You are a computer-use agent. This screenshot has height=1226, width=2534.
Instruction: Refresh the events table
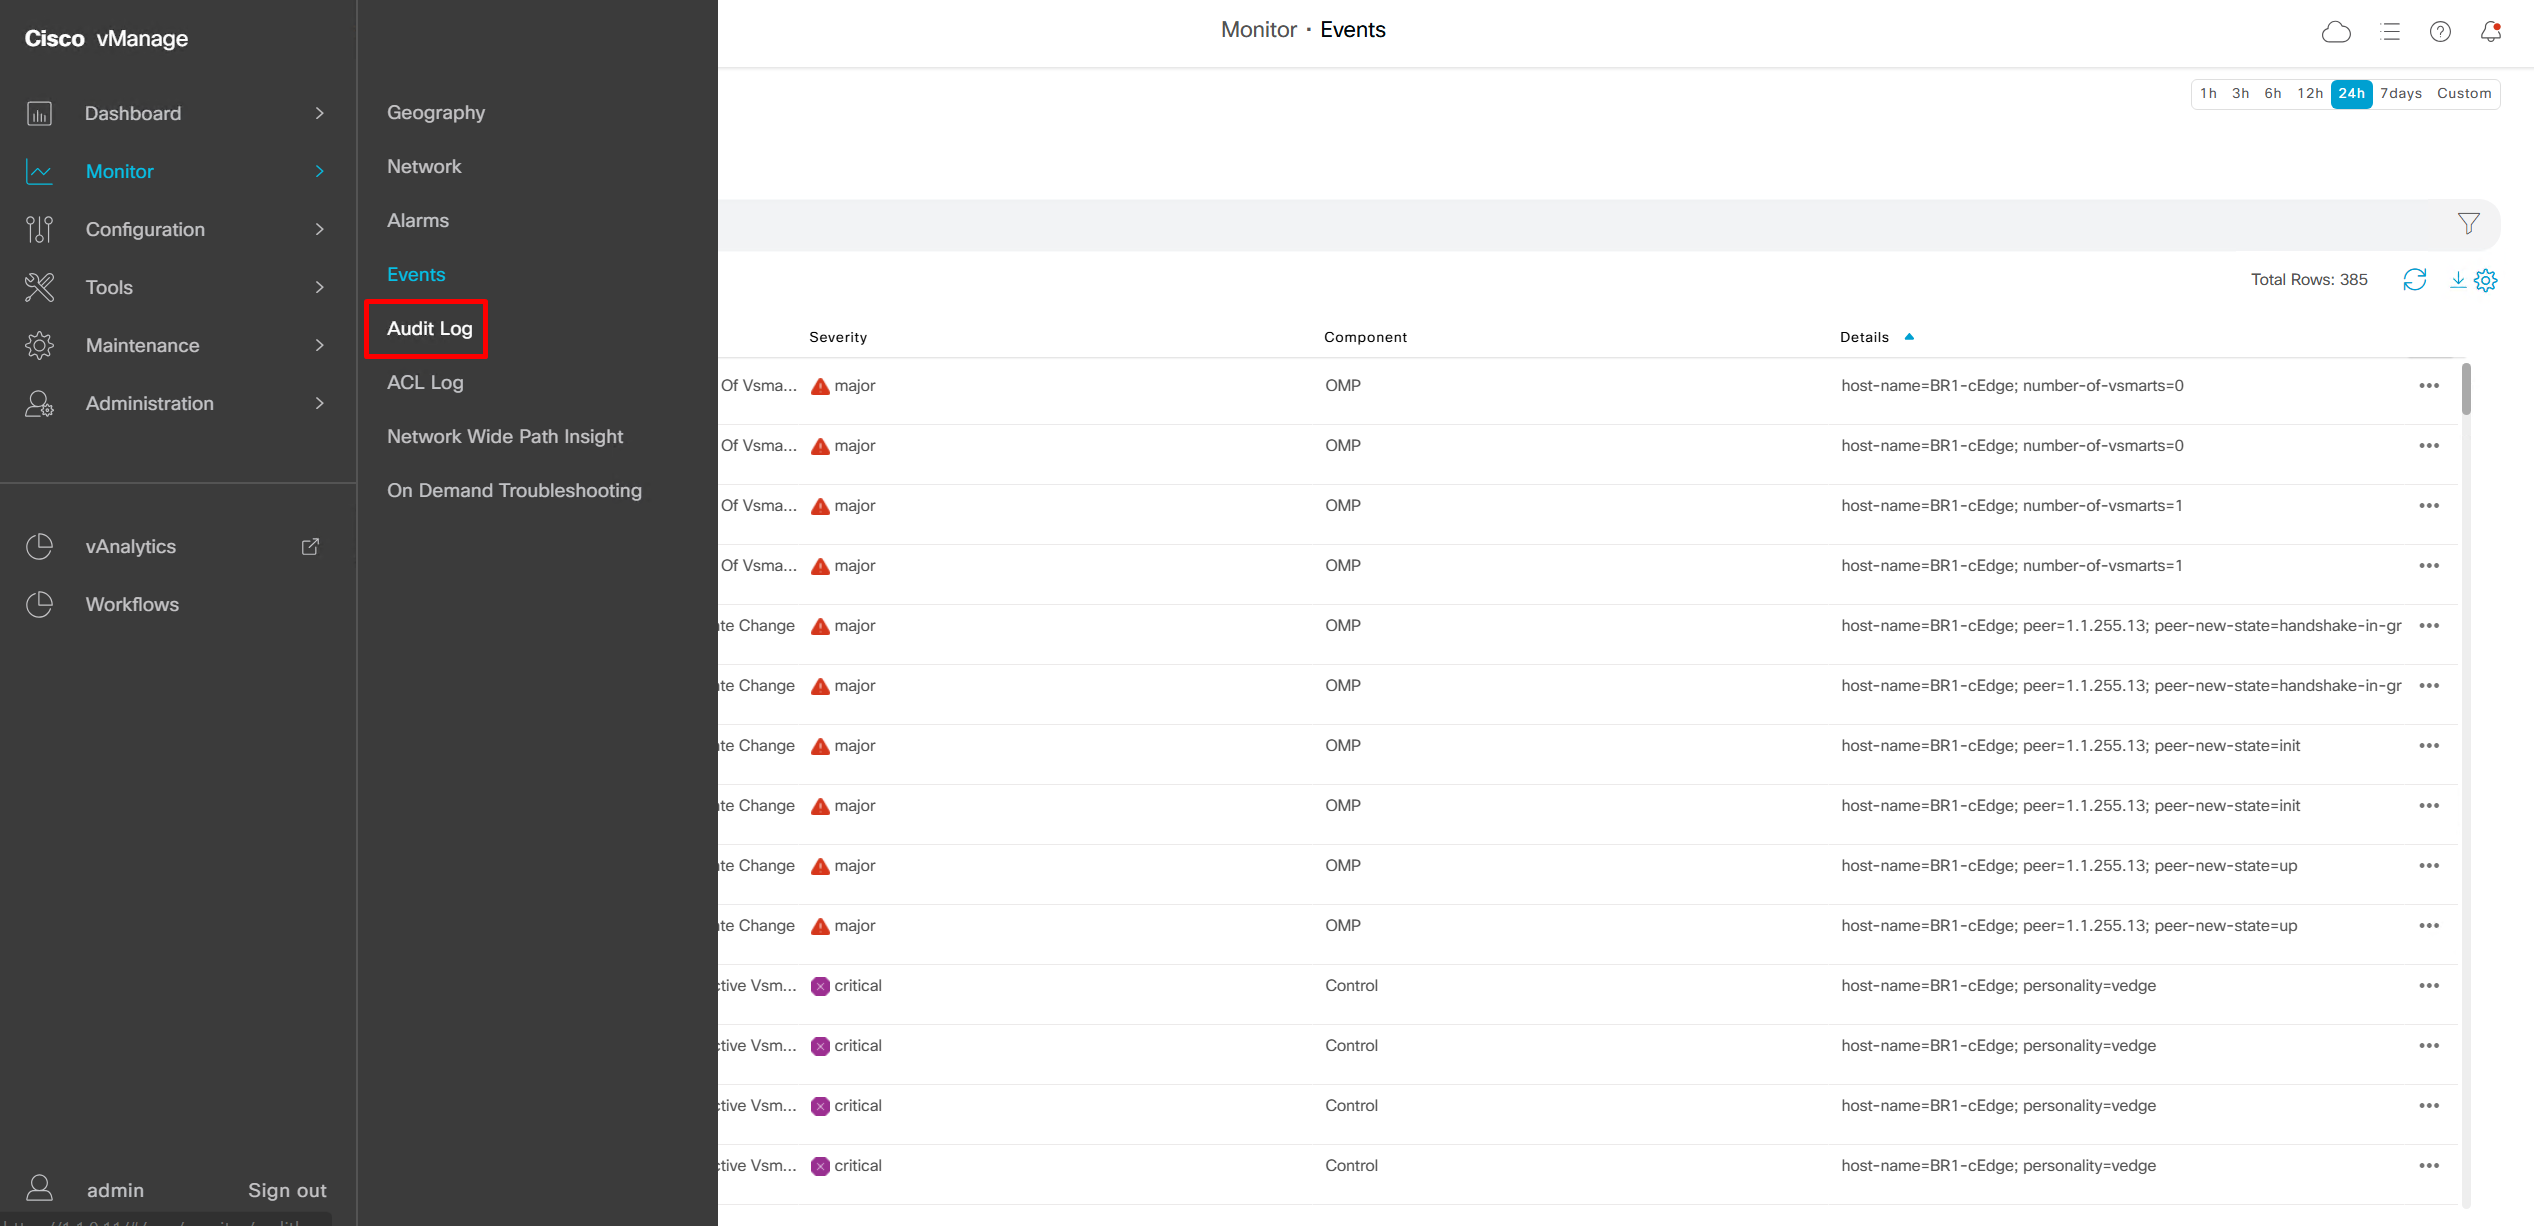click(2414, 280)
